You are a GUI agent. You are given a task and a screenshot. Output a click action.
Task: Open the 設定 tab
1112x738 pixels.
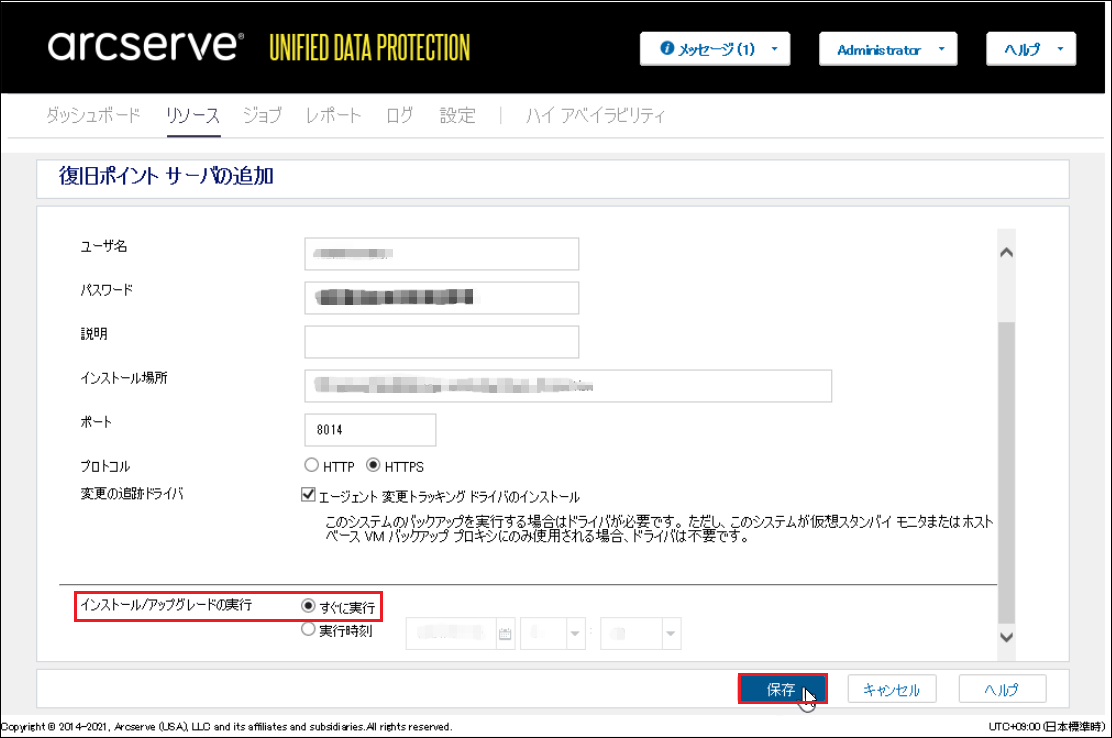457,115
